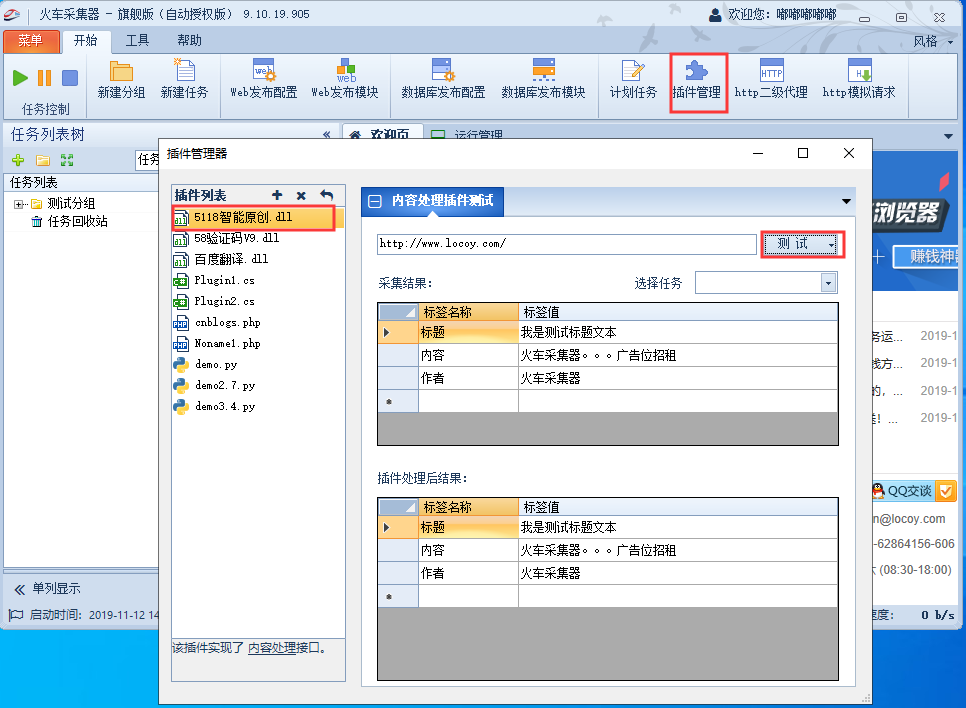Switch to the 帮助 ribbon tab

pos(189,41)
